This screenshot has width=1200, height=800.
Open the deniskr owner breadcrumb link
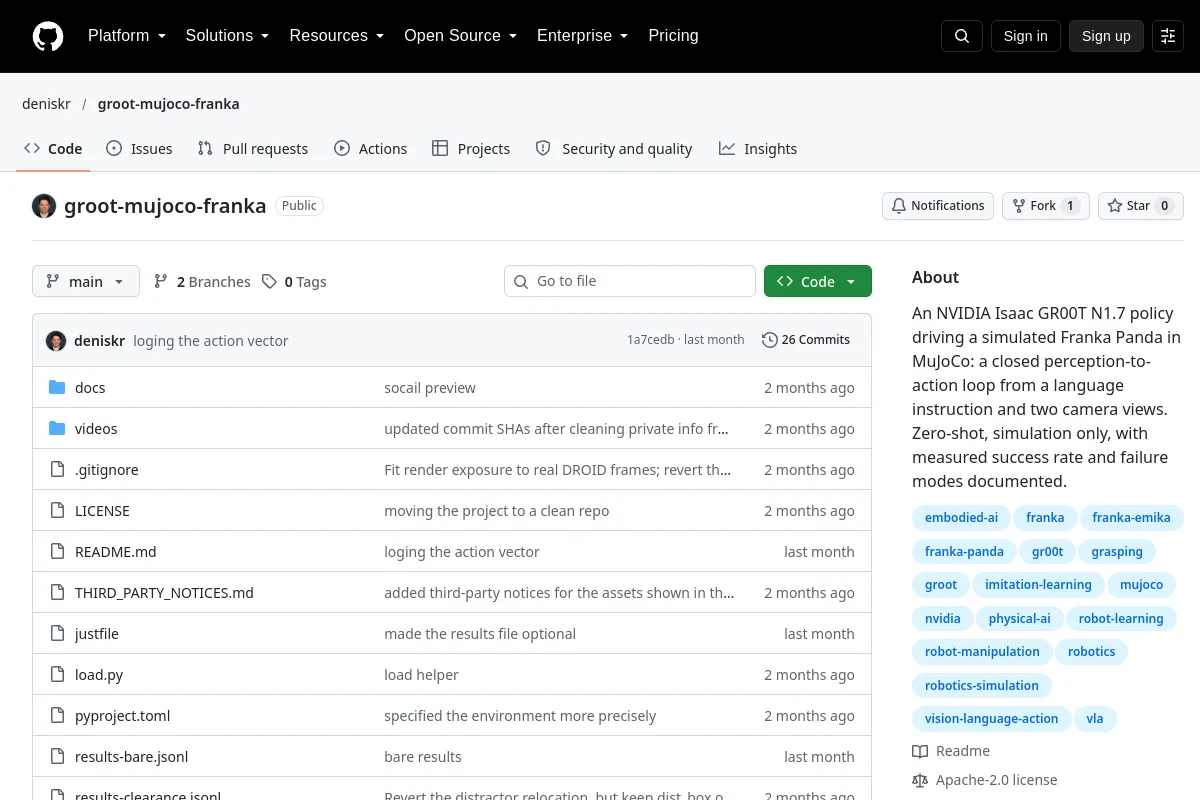click(x=46, y=104)
